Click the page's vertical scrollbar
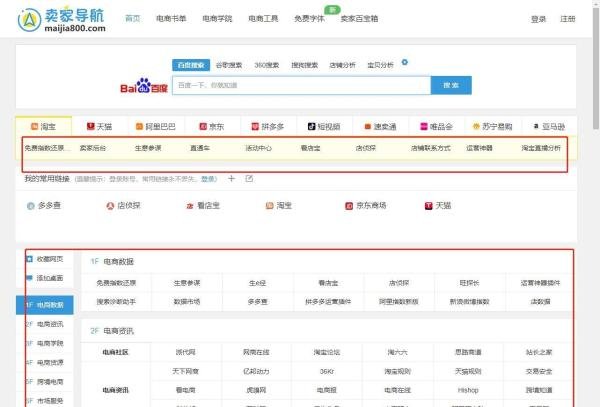The image size is (600, 407). (x=596, y=69)
